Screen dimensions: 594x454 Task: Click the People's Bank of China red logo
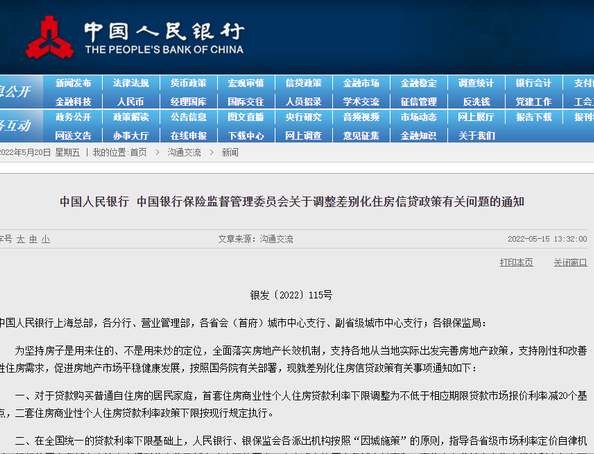click(x=50, y=37)
